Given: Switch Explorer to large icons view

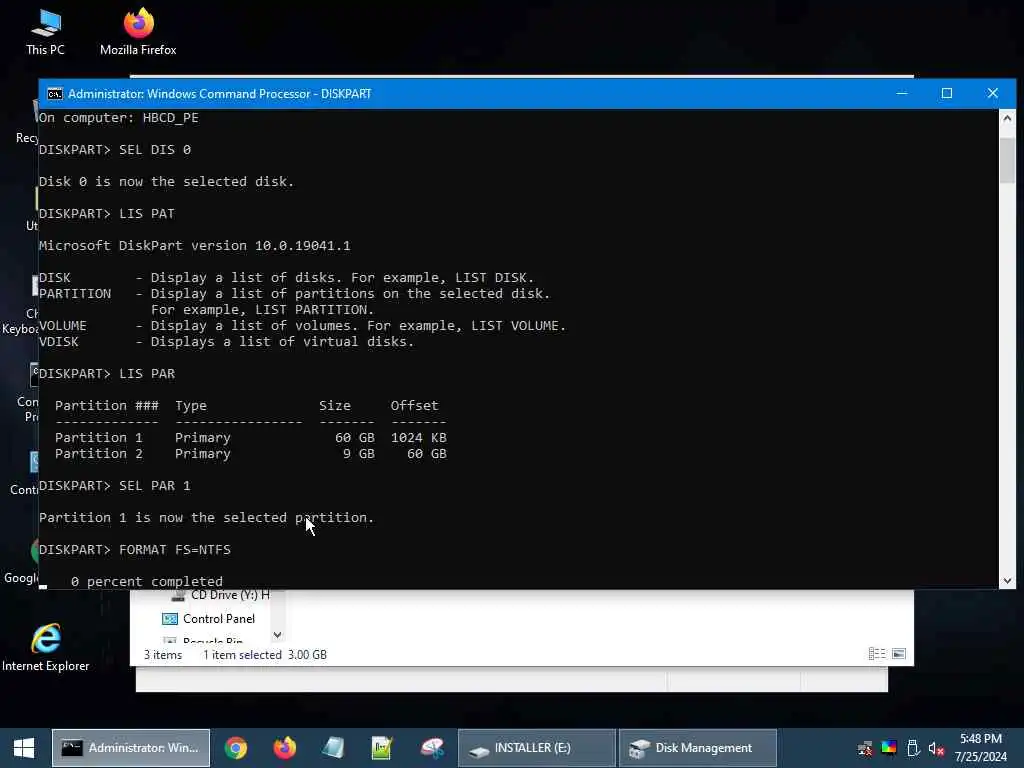Looking at the screenshot, I should click(x=899, y=654).
